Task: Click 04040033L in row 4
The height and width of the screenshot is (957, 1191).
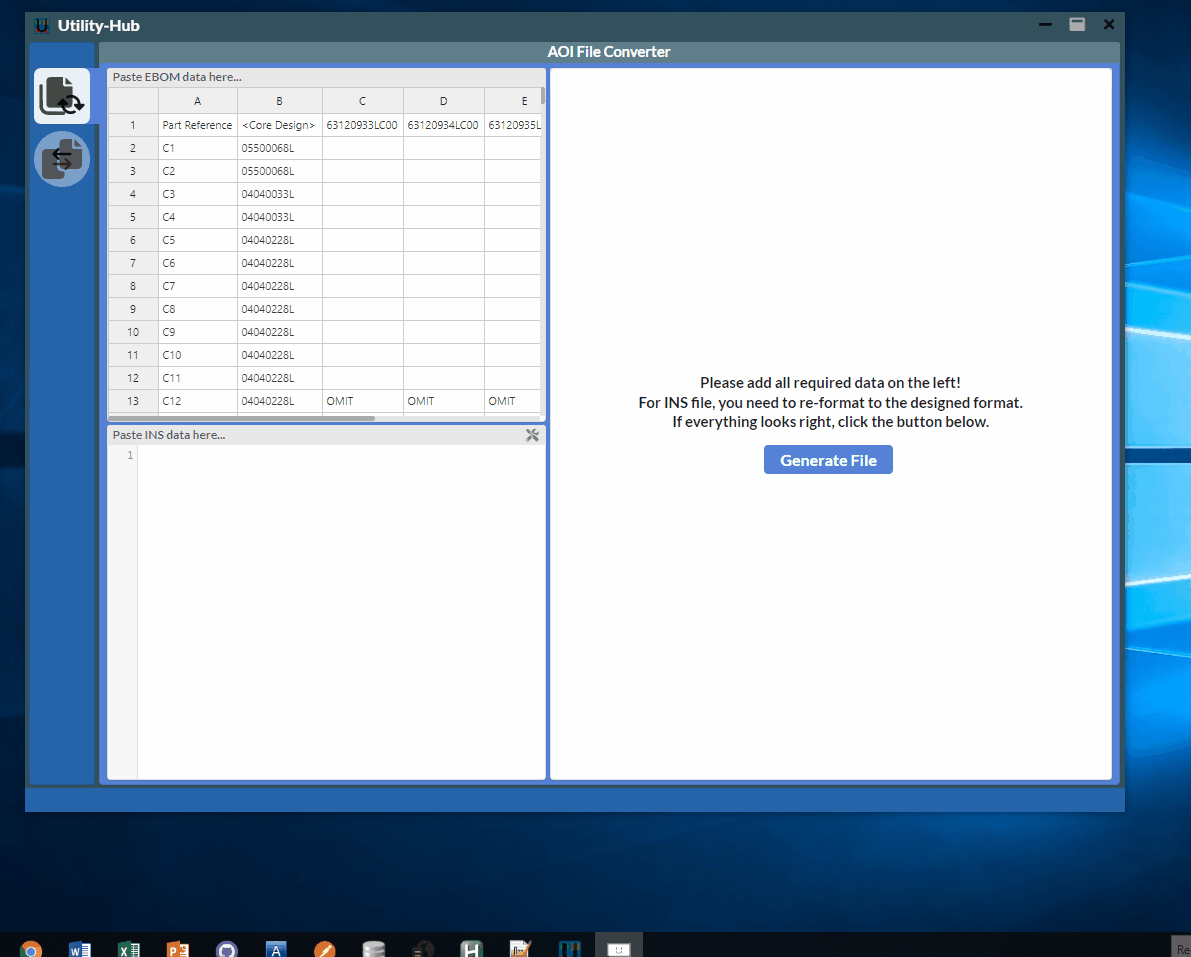Action: pyautogui.click(x=280, y=194)
